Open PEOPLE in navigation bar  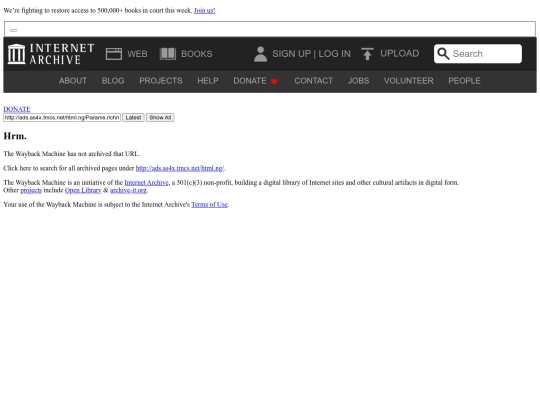464,81
